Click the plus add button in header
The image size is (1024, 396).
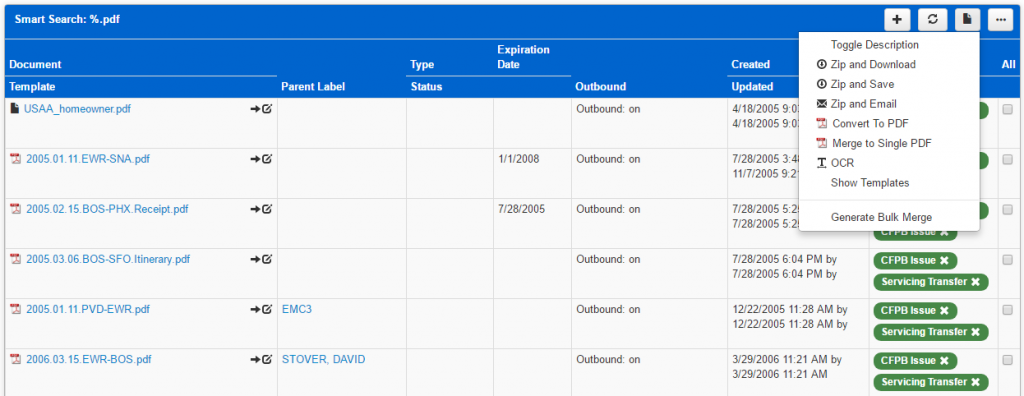pyautogui.click(x=897, y=20)
